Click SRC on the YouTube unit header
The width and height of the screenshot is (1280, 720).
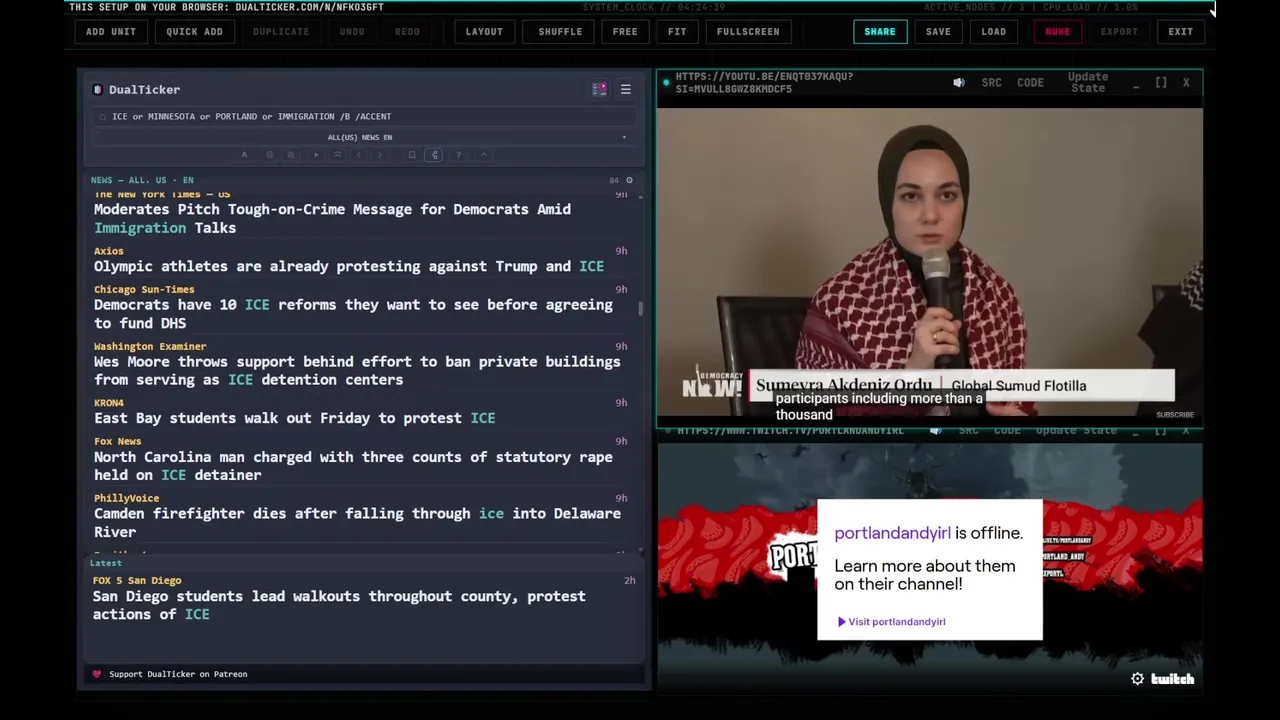(991, 83)
